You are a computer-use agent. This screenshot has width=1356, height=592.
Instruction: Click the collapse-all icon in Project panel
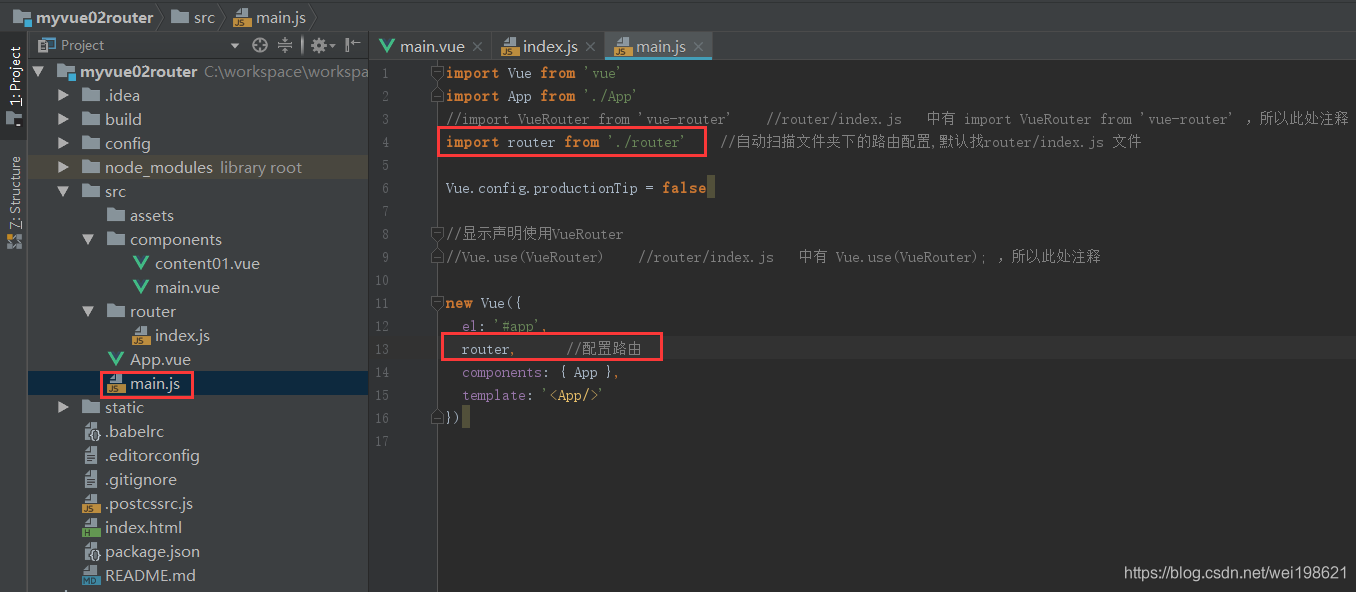point(285,45)
